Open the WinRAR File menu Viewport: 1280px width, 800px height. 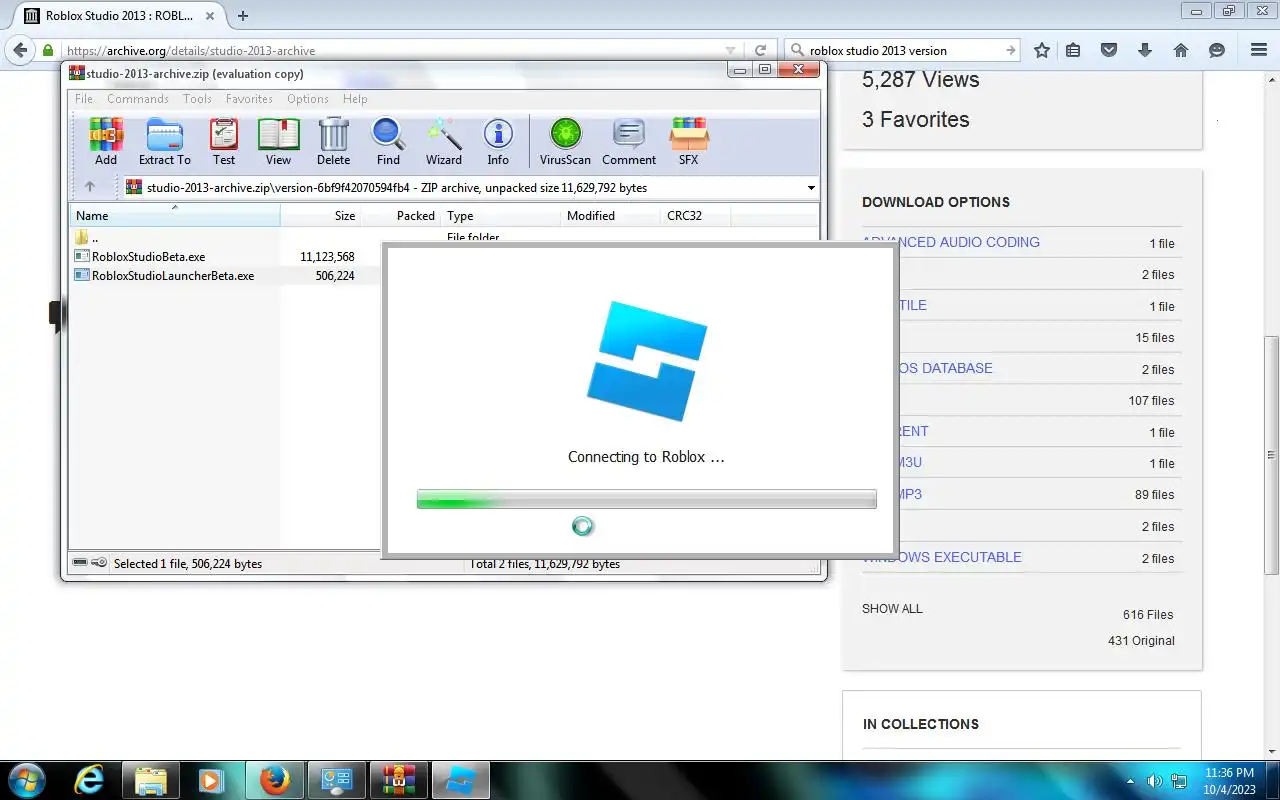click(84, 99)
